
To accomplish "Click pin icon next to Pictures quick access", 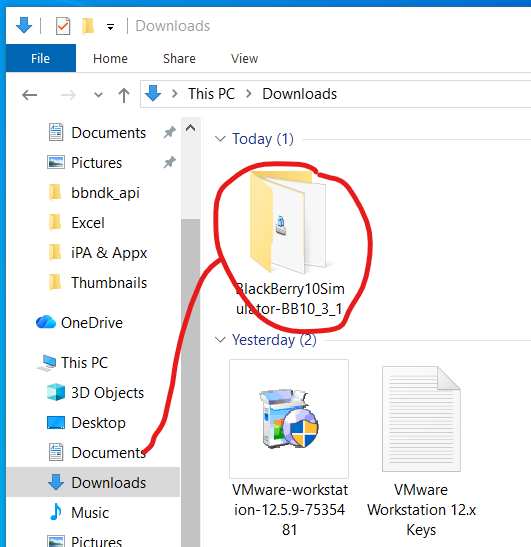I will coord(170,162).
